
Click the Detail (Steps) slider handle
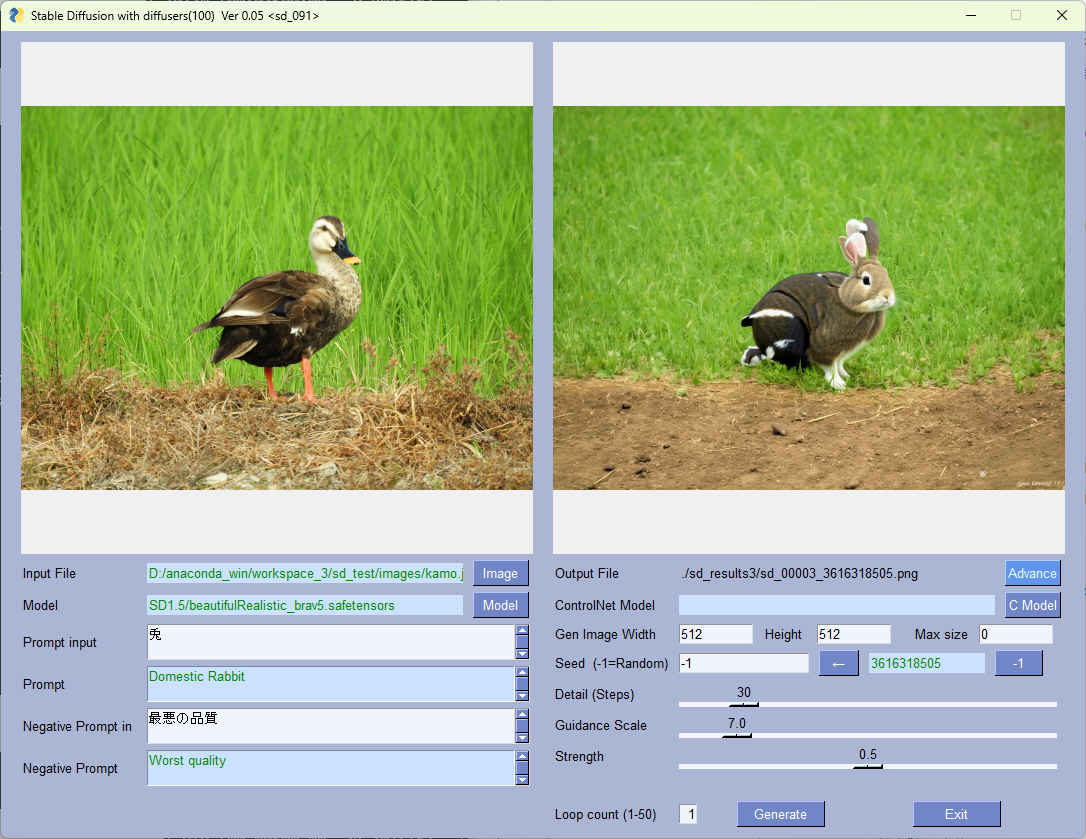click(743, 704)
